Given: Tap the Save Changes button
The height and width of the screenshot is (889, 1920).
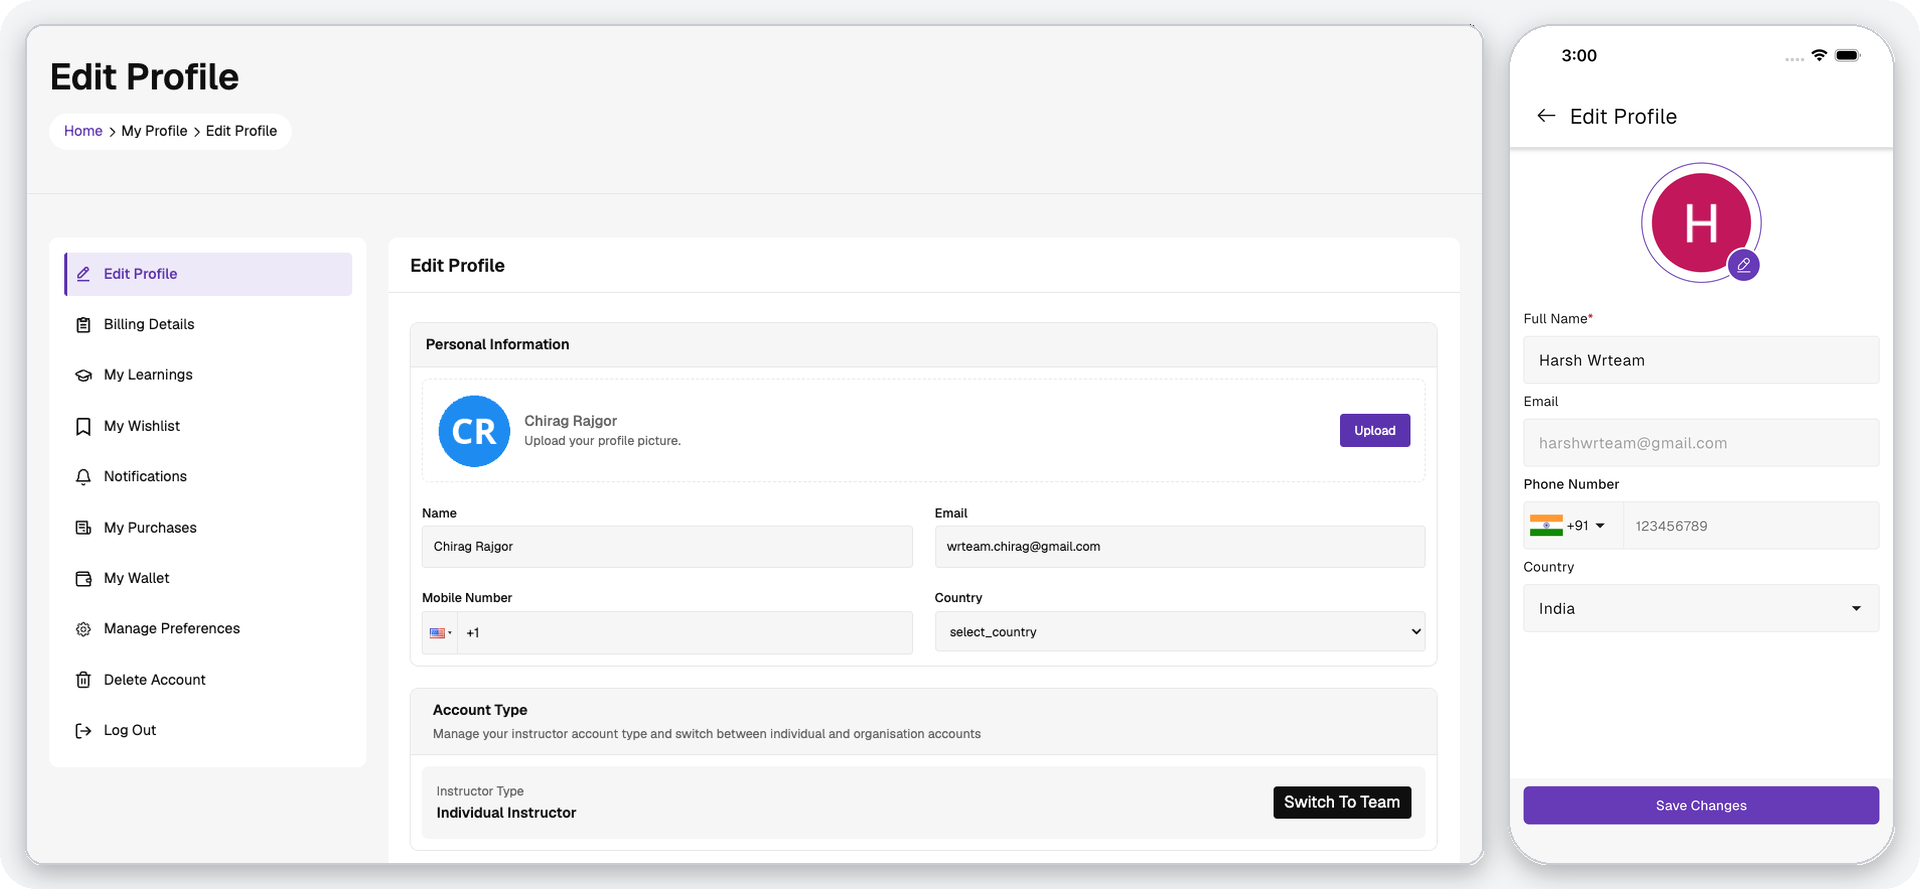Looking at the screenshot, I should 1701,805.
